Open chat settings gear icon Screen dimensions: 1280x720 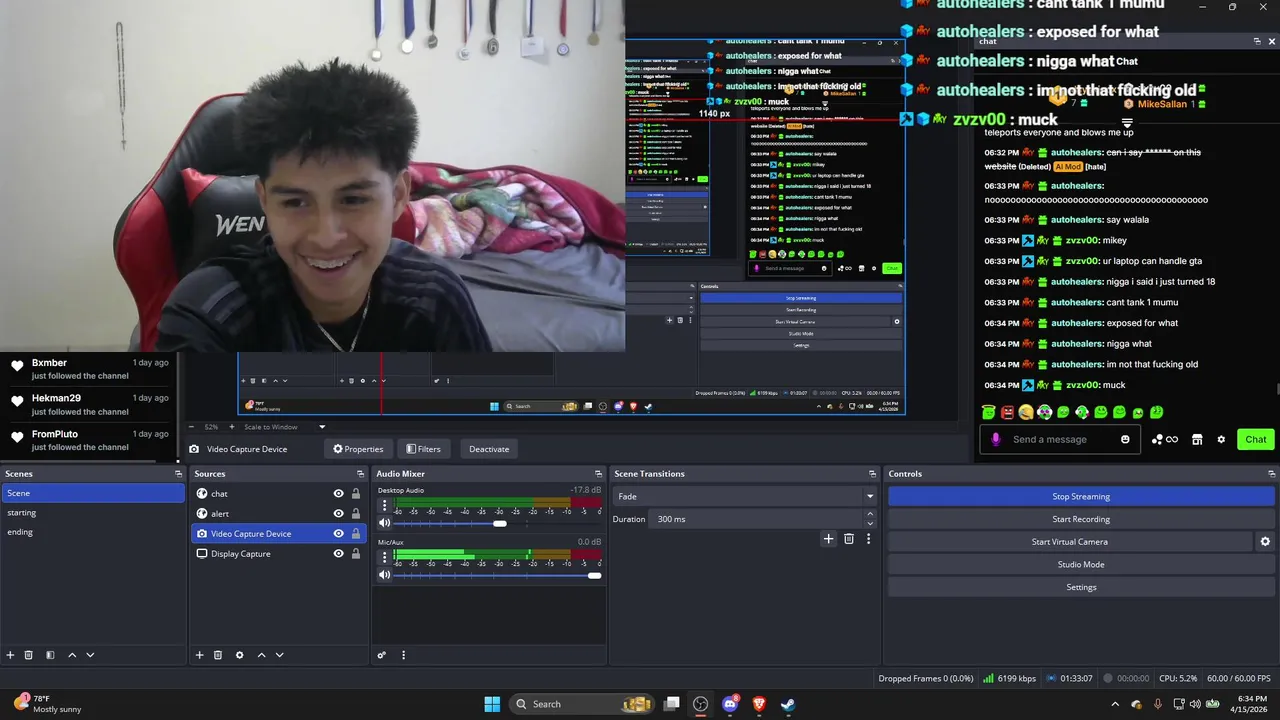(1221, 439)
